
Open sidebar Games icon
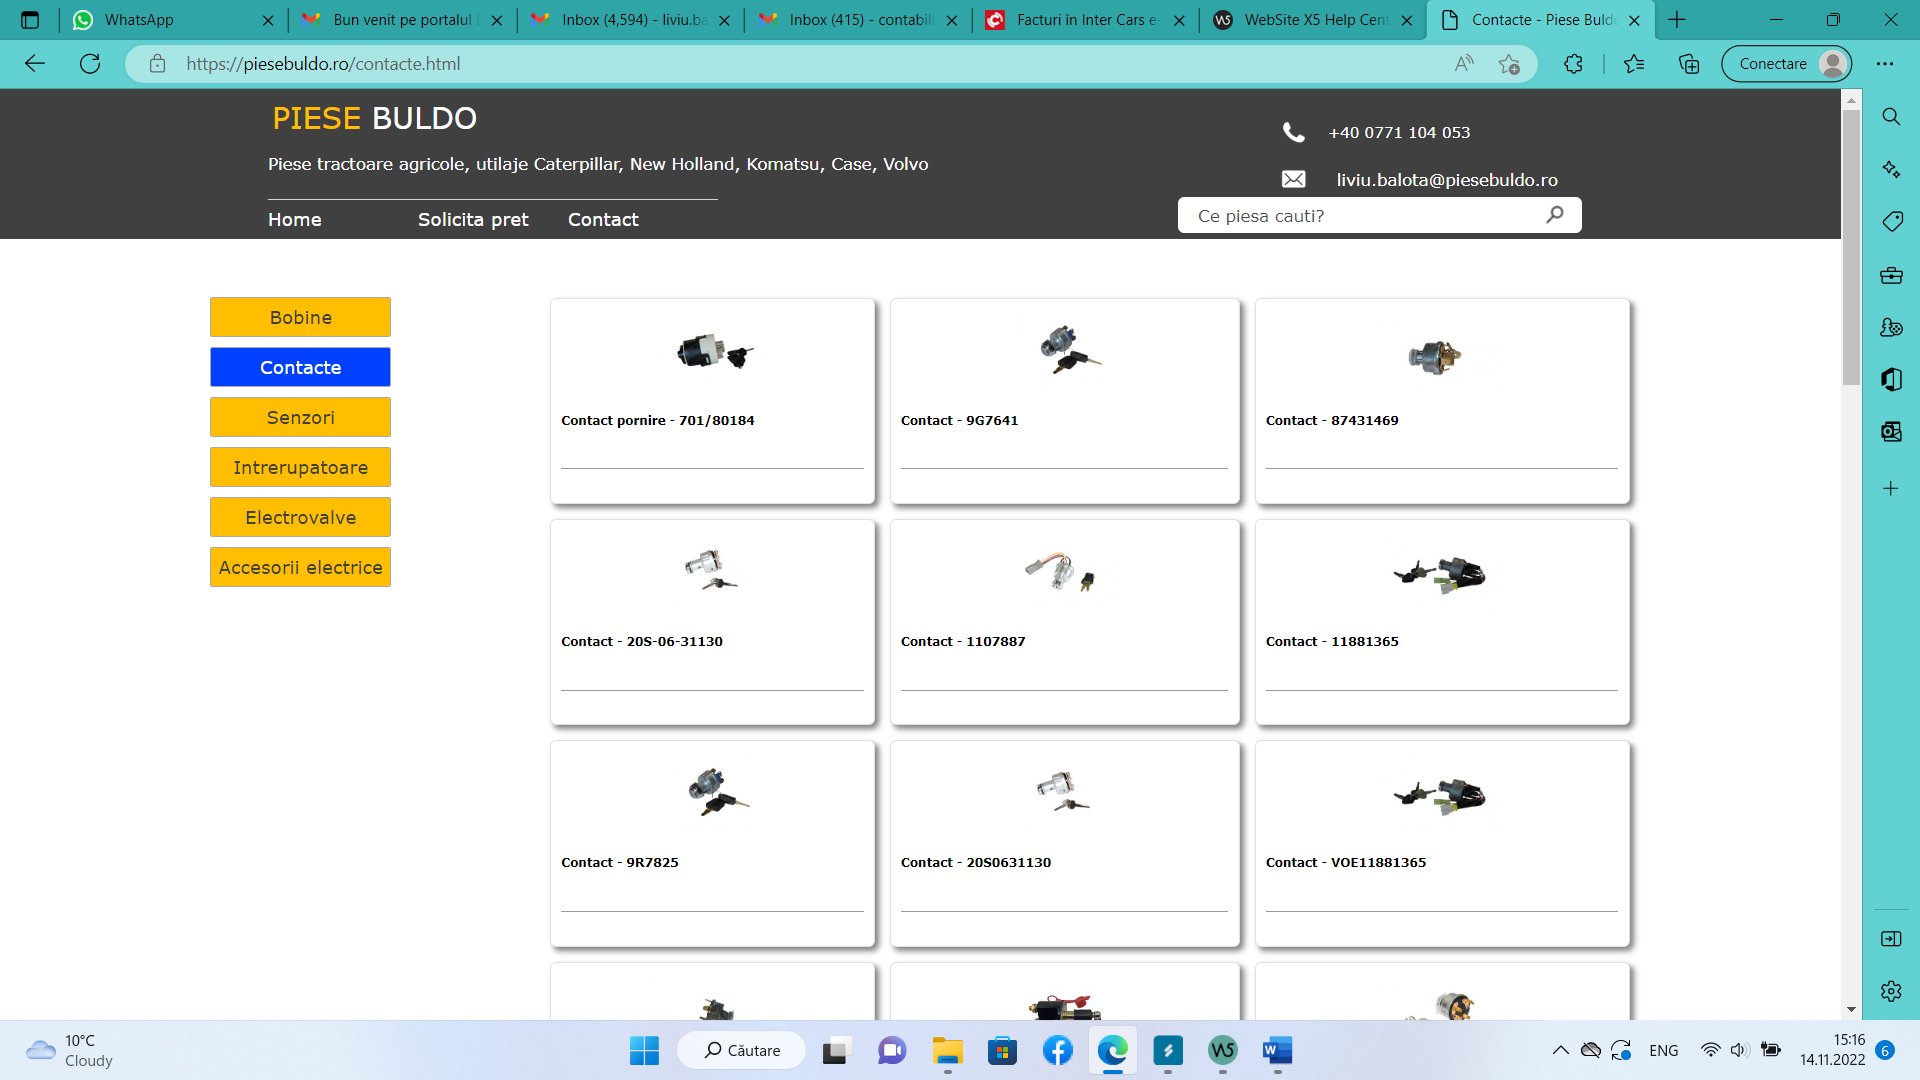point(1891,327)
